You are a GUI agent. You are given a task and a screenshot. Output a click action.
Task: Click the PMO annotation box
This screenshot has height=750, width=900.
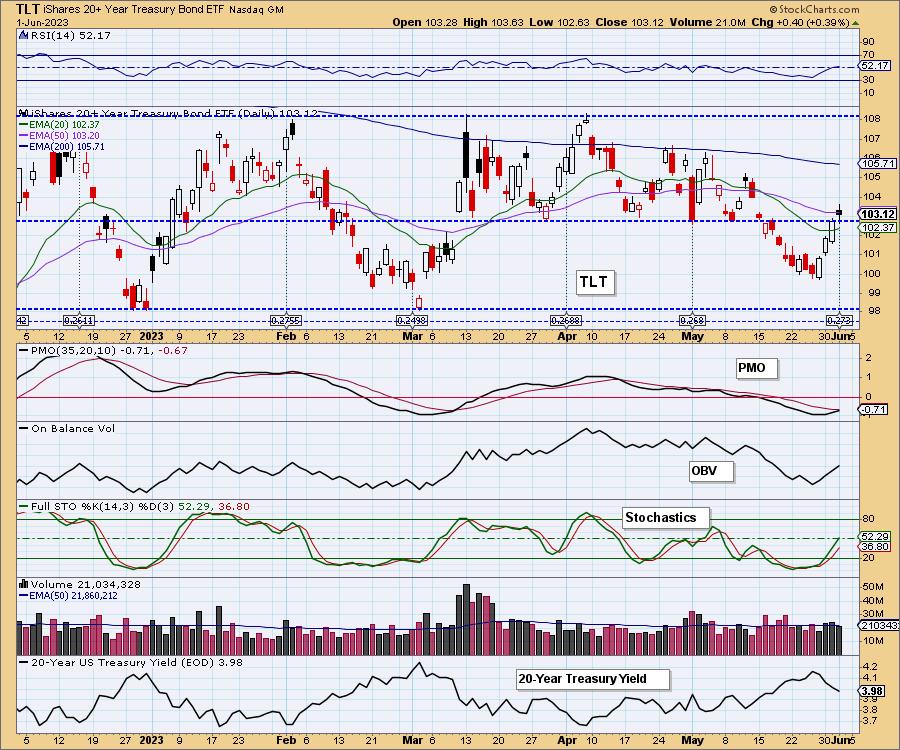coord(757,368)
